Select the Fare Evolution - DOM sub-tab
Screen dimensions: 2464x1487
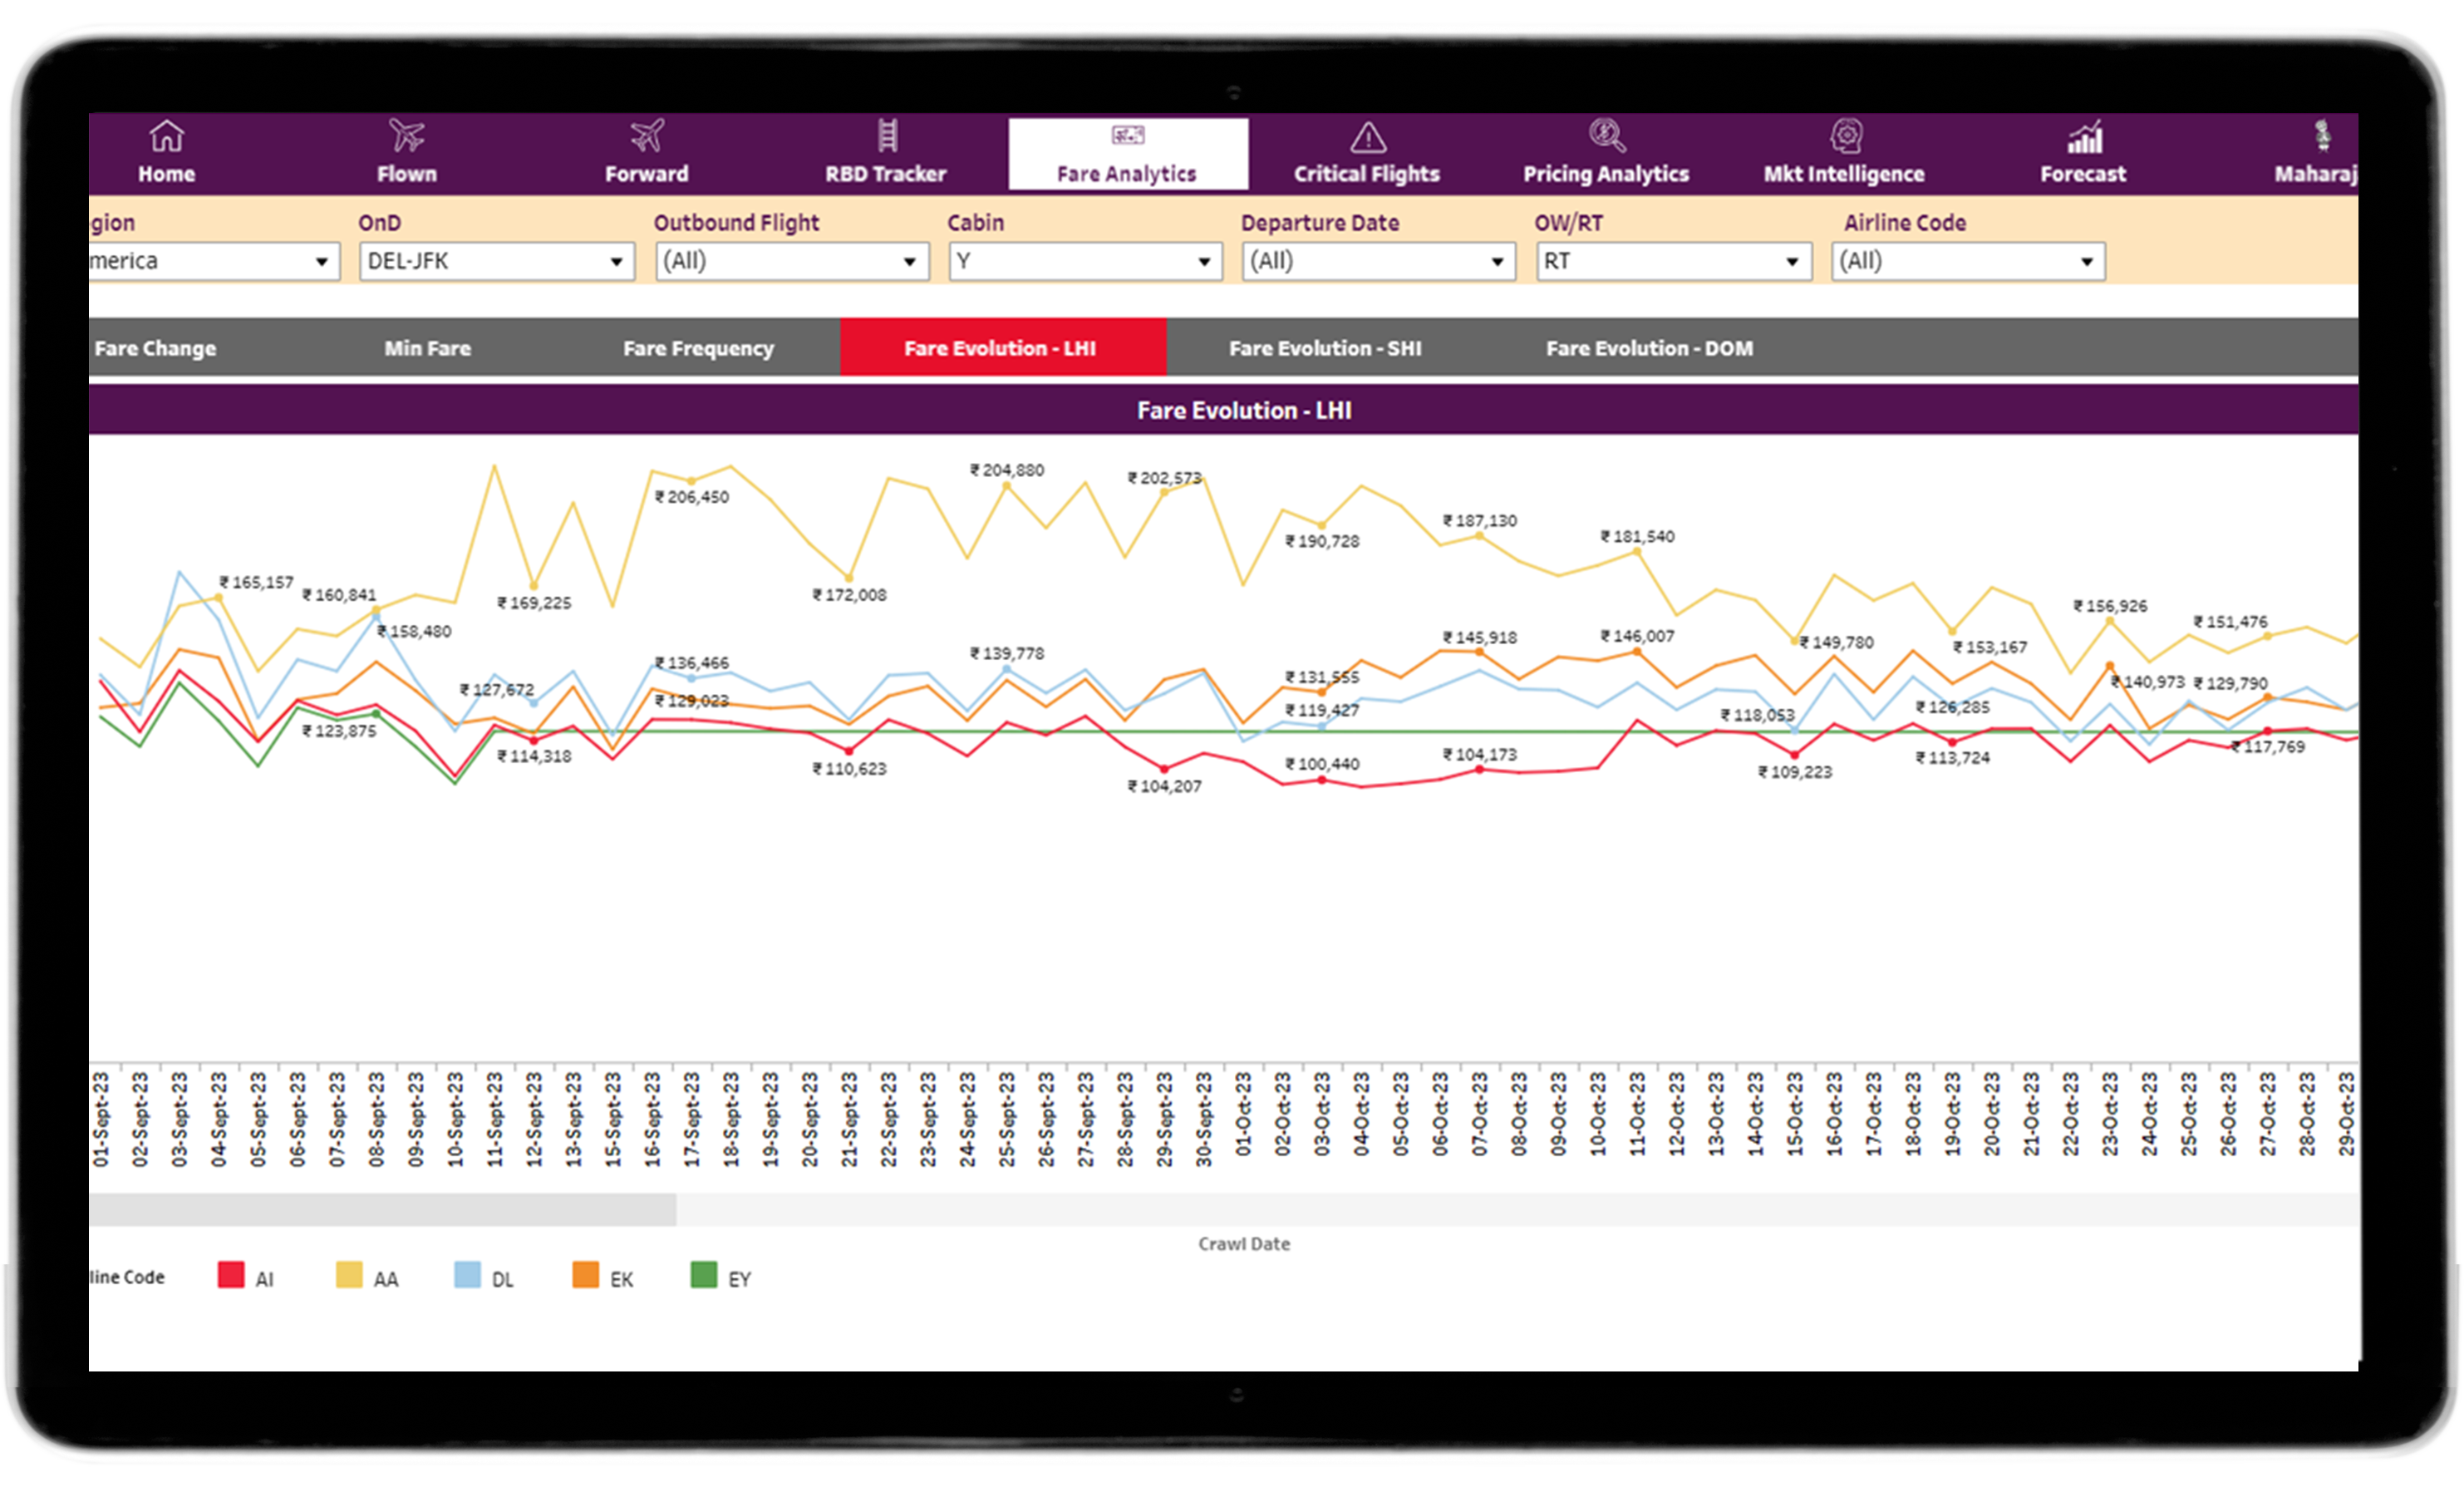[x=1649, y=348]
